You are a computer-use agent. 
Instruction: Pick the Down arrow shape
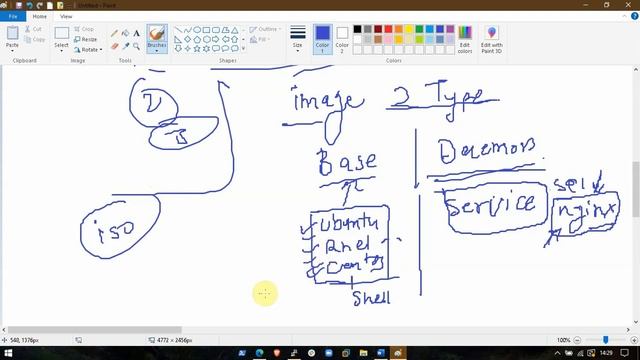[x=178, y=49]
